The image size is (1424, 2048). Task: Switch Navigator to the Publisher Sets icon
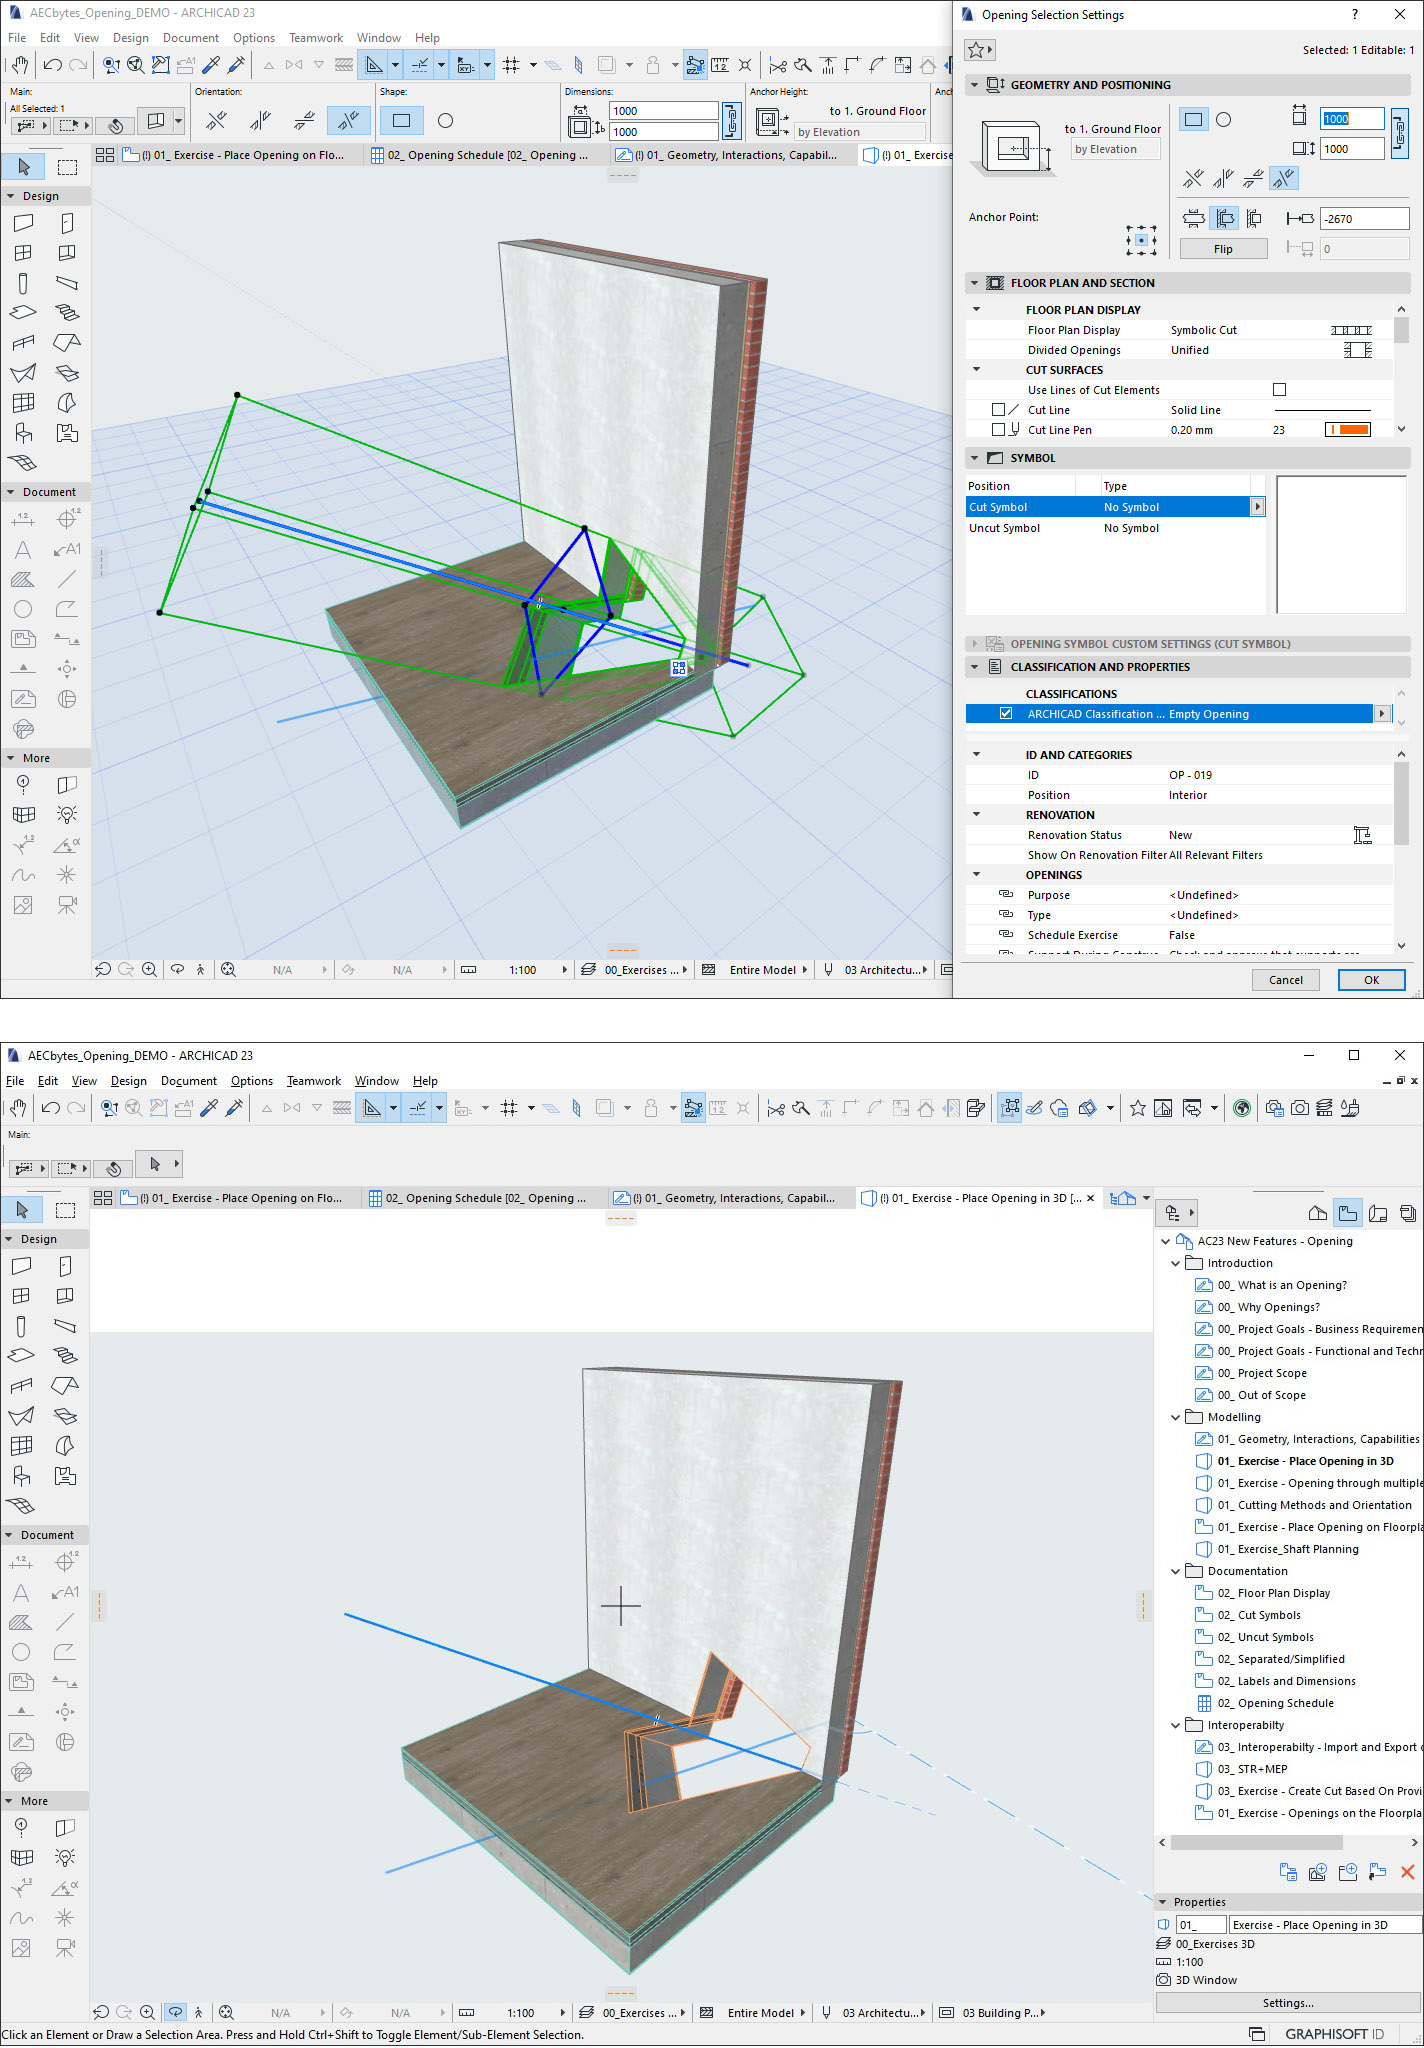tap(1408, 1213)
